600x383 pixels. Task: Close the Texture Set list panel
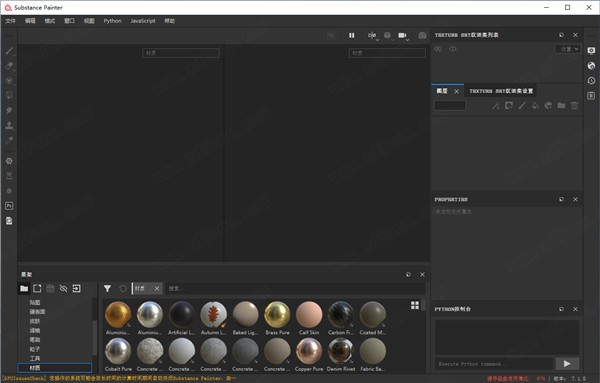click(x=575, y=35)
